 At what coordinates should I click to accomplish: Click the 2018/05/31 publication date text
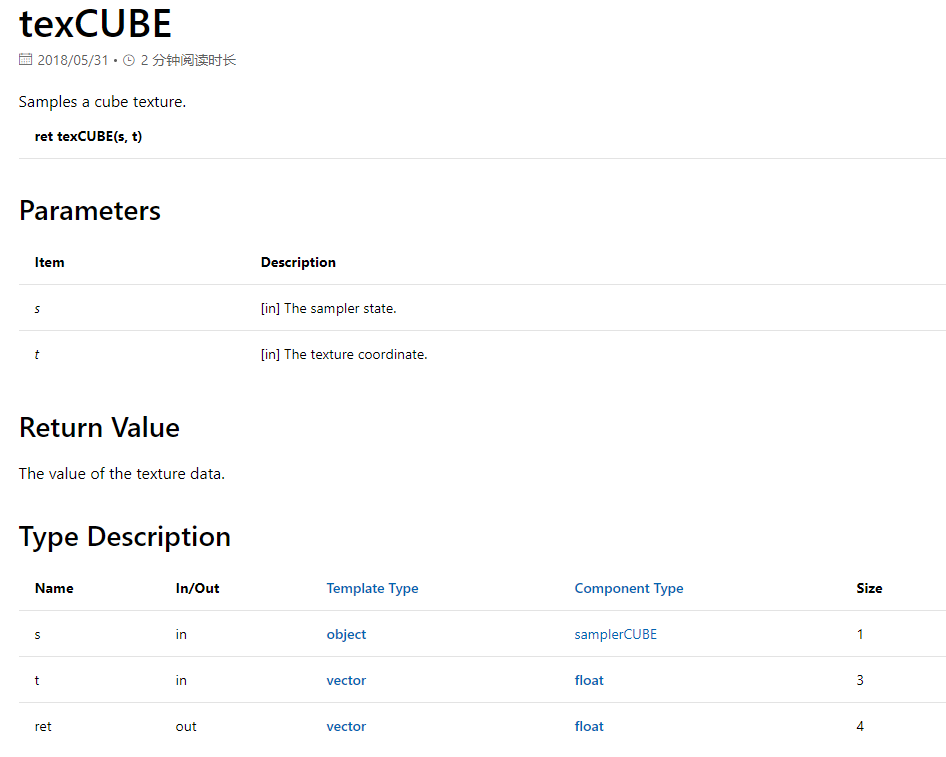(x=73, y=60)
